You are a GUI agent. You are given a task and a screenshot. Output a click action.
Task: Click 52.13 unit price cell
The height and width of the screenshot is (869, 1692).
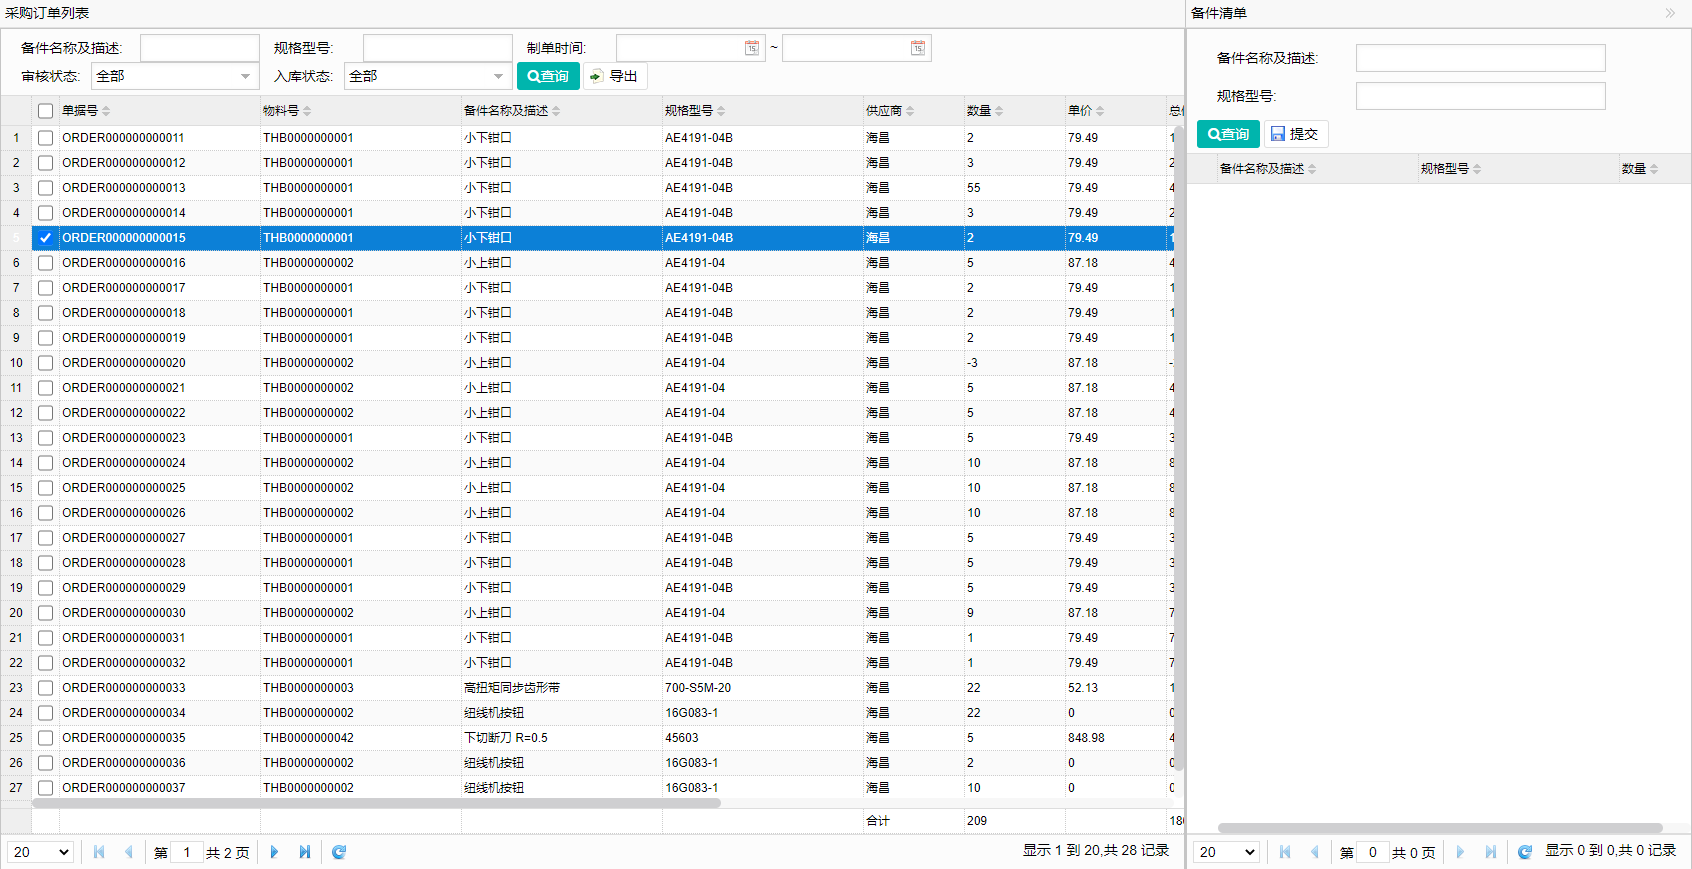coord(1083,688)
